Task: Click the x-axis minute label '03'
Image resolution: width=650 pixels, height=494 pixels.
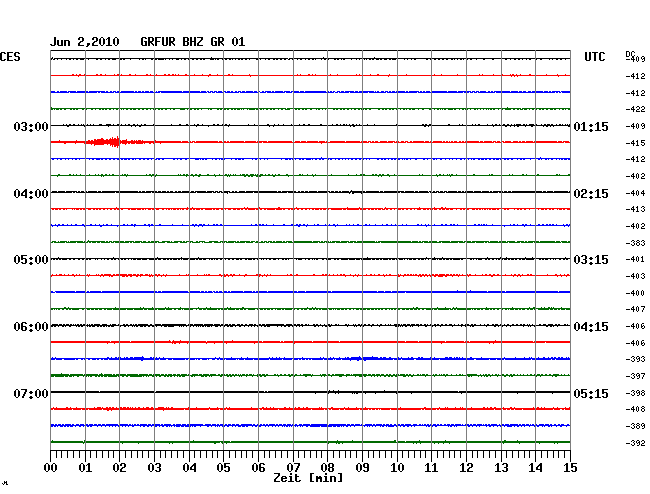Action: (x=155, y=468)
